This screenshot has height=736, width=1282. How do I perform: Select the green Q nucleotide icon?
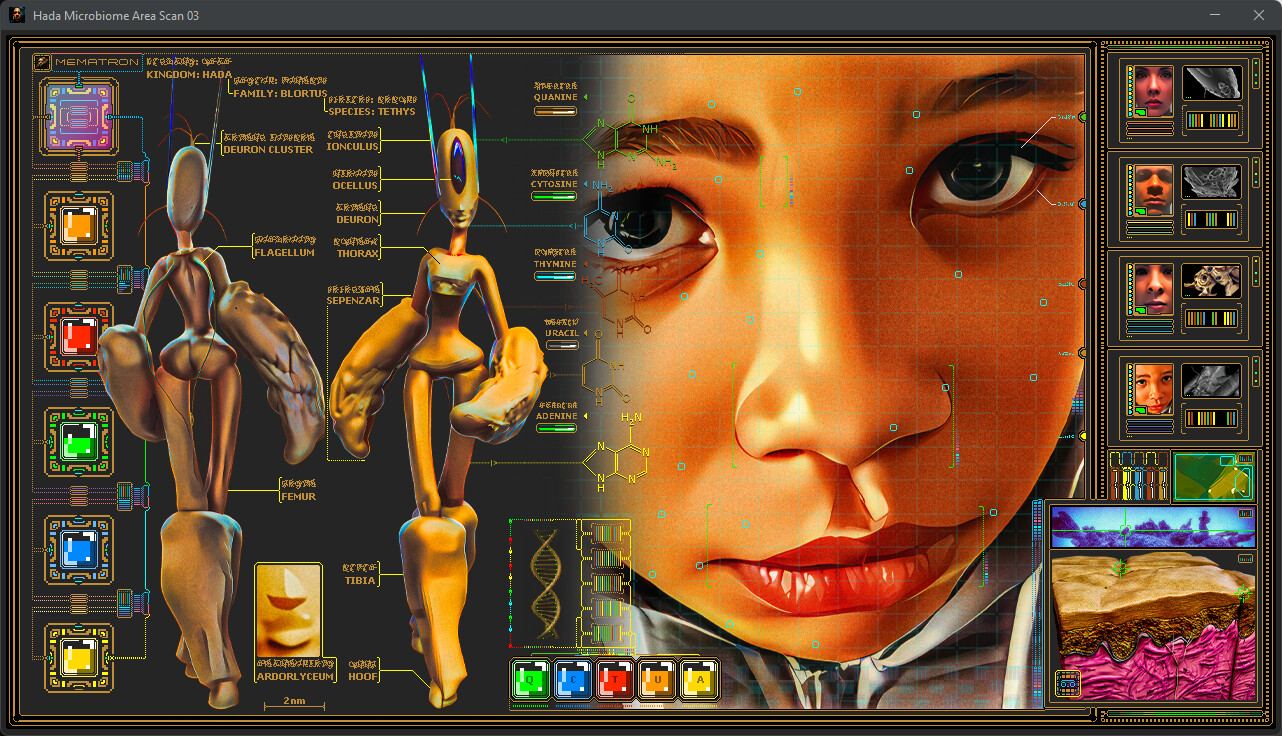pos(531,677)
